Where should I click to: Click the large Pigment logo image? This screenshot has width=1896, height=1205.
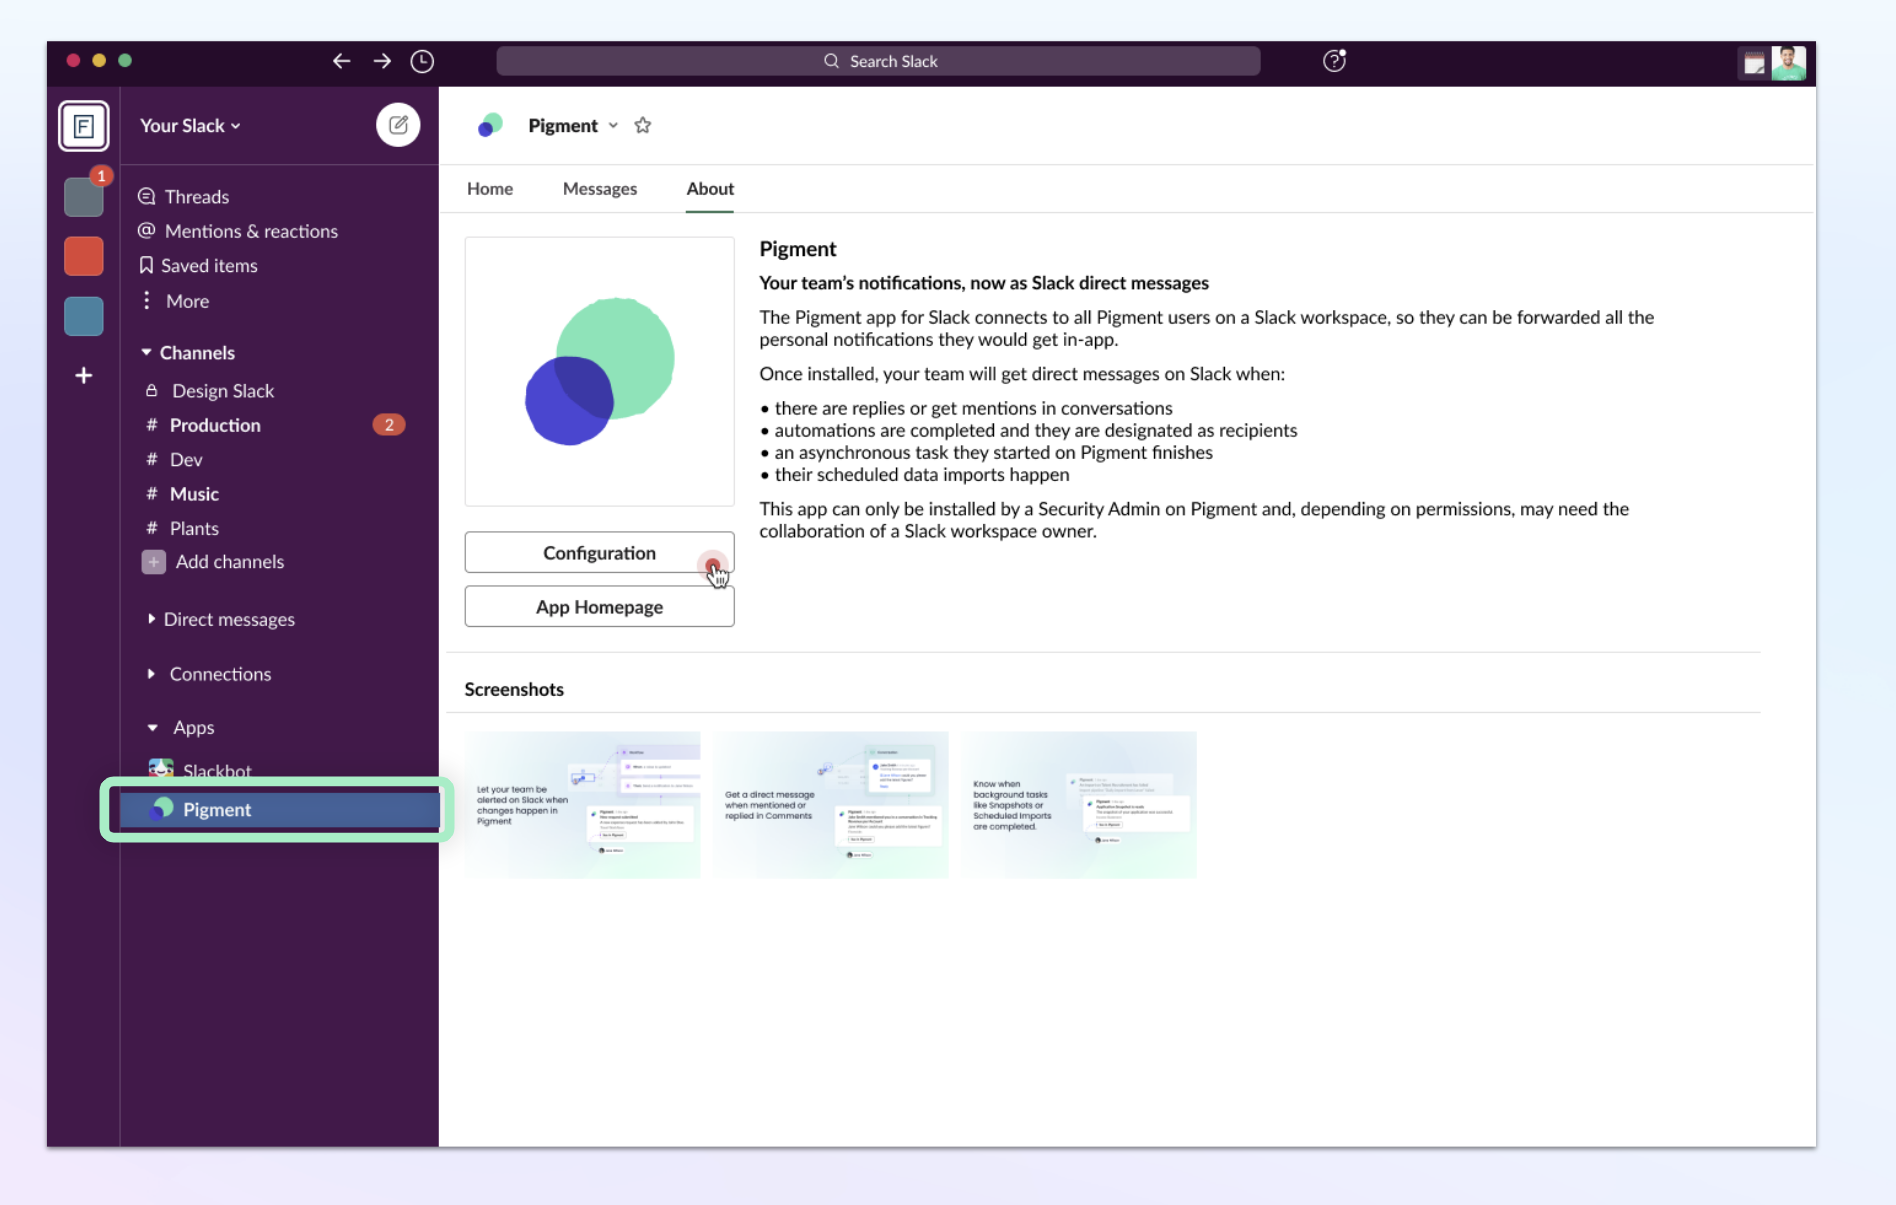(600, 372)
